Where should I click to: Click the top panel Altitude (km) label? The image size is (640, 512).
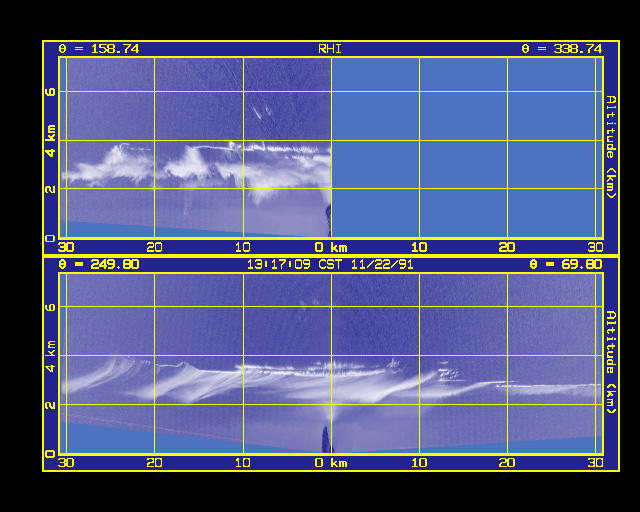(610, 147)
